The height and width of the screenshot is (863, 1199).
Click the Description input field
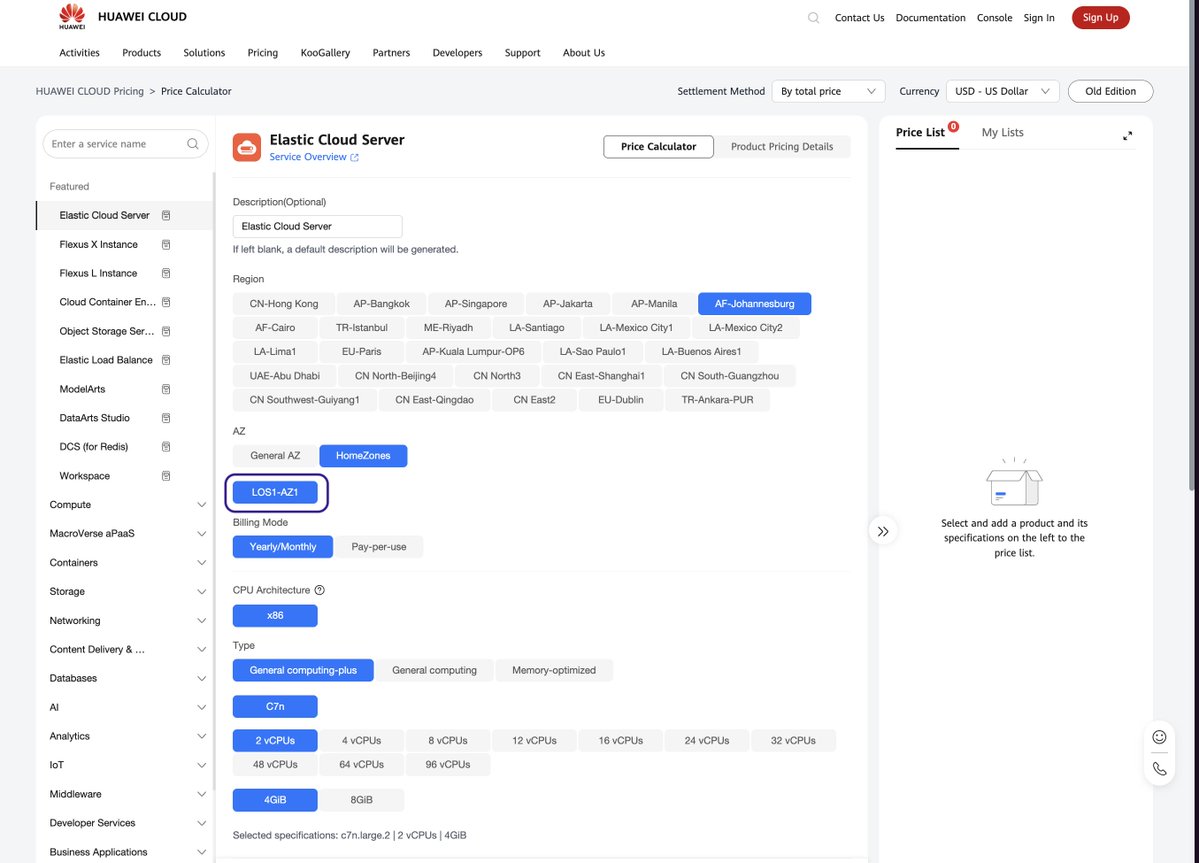pyautogui.click(x=317, y=226)
